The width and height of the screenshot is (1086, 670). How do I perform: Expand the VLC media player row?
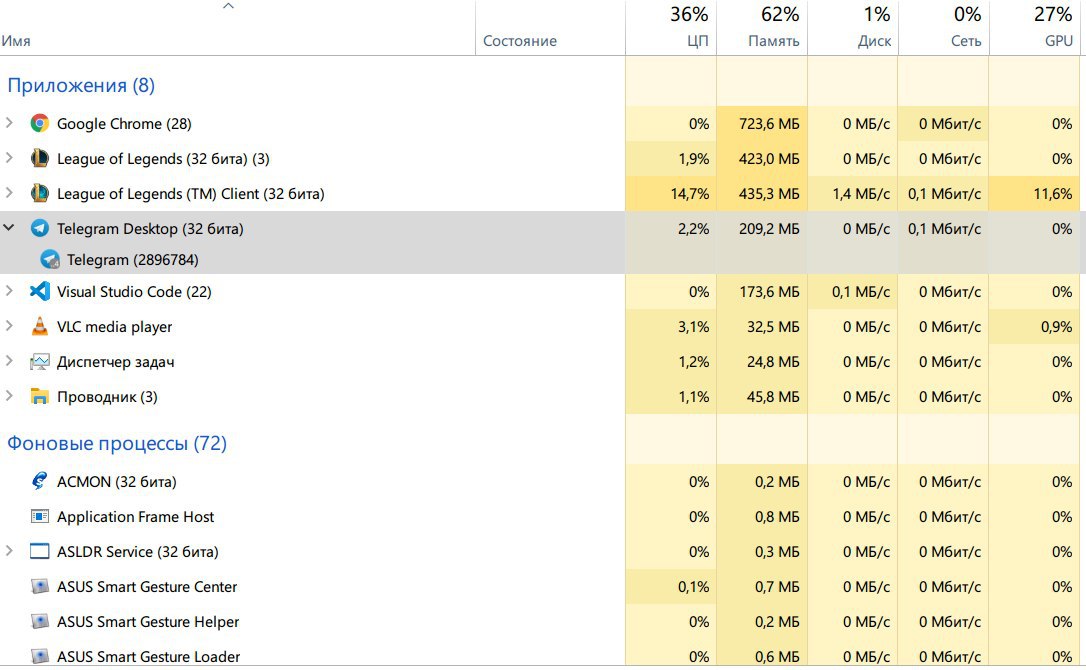[x=9, y=326]
